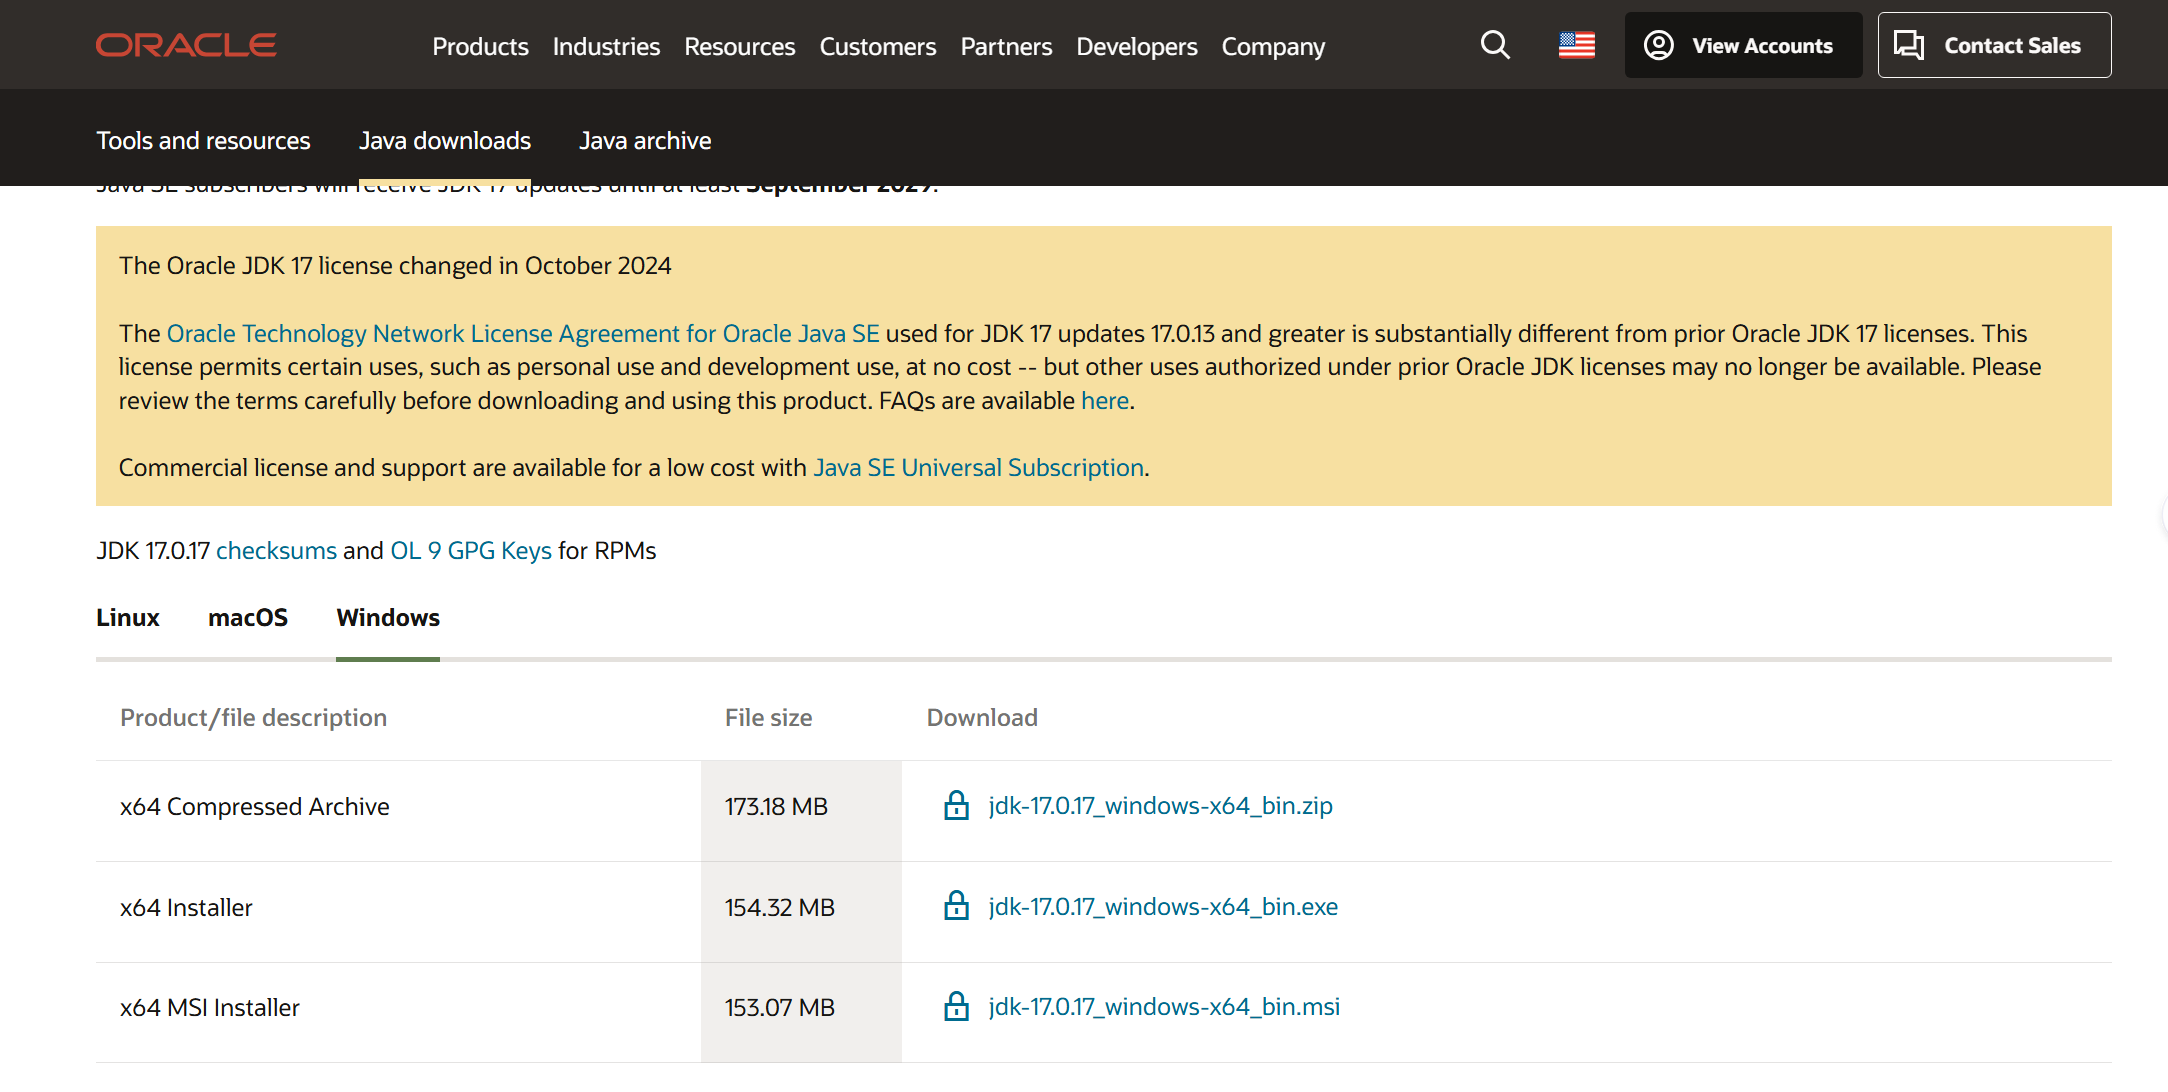The width and height of the screenshot is (2168, 1092).
Task: Open the Developers menu
Action: tap(1136, 46)
